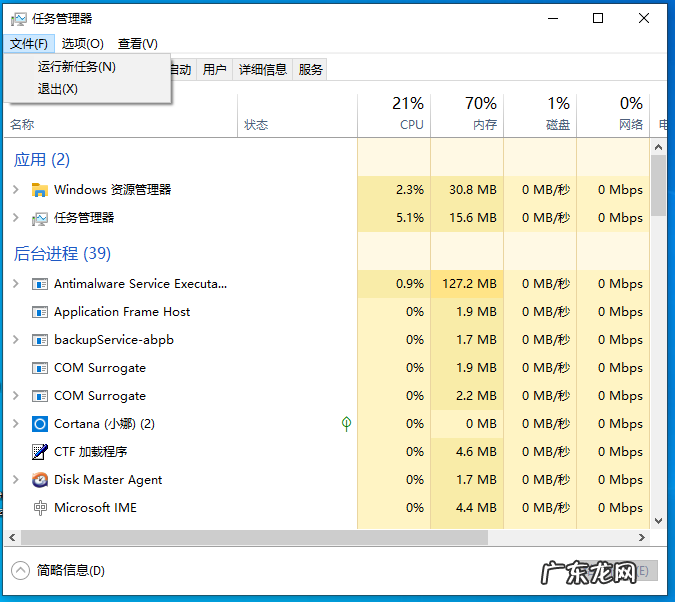Expand the Cortana (小娜) row

tap(16, 424)
